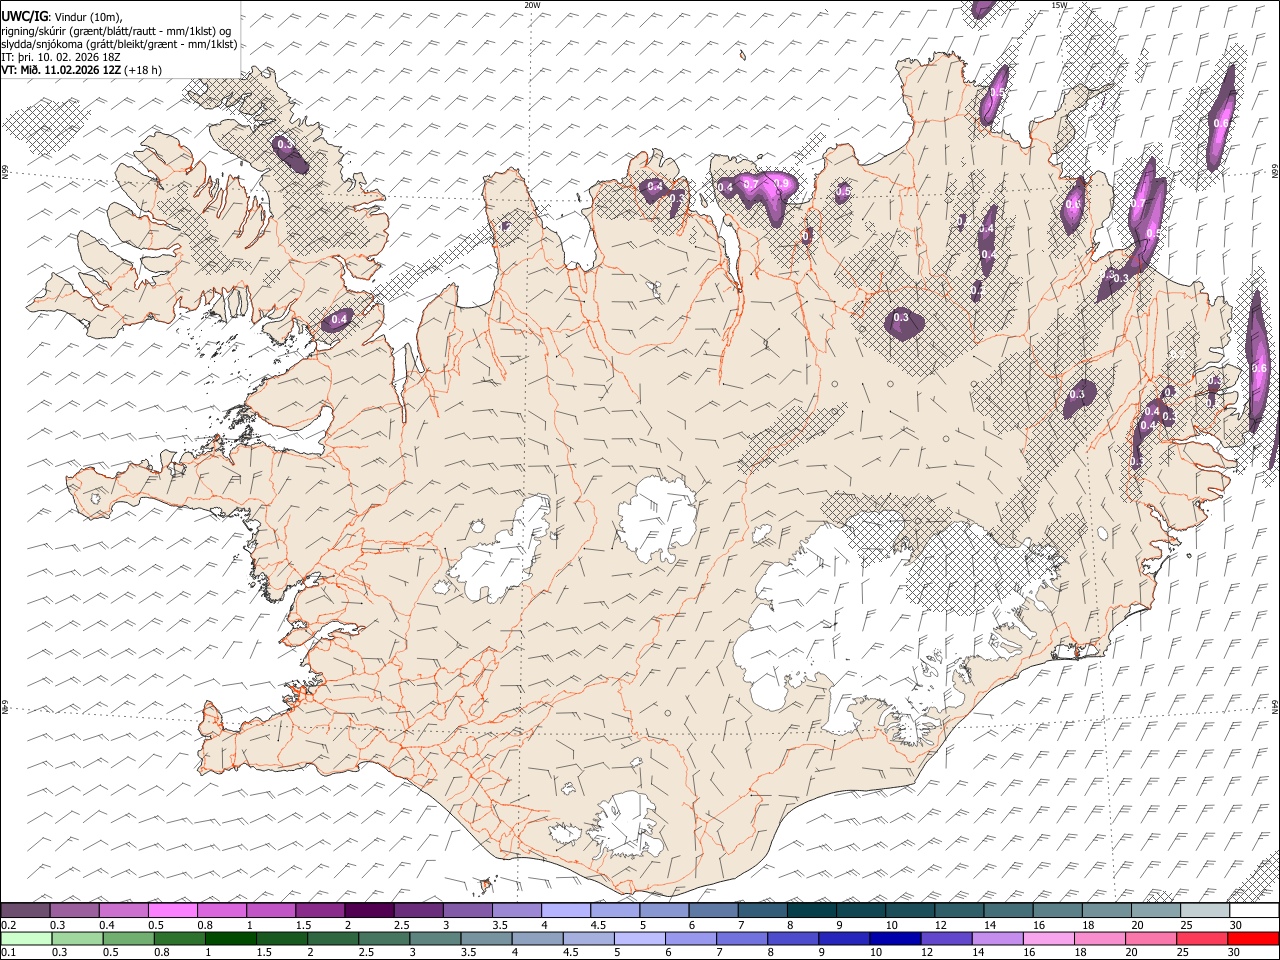1280x960 pixels.
Task: Pick the snow-scale swatch starting at 10
Action: pyautogui.click(x=910, y=911)
